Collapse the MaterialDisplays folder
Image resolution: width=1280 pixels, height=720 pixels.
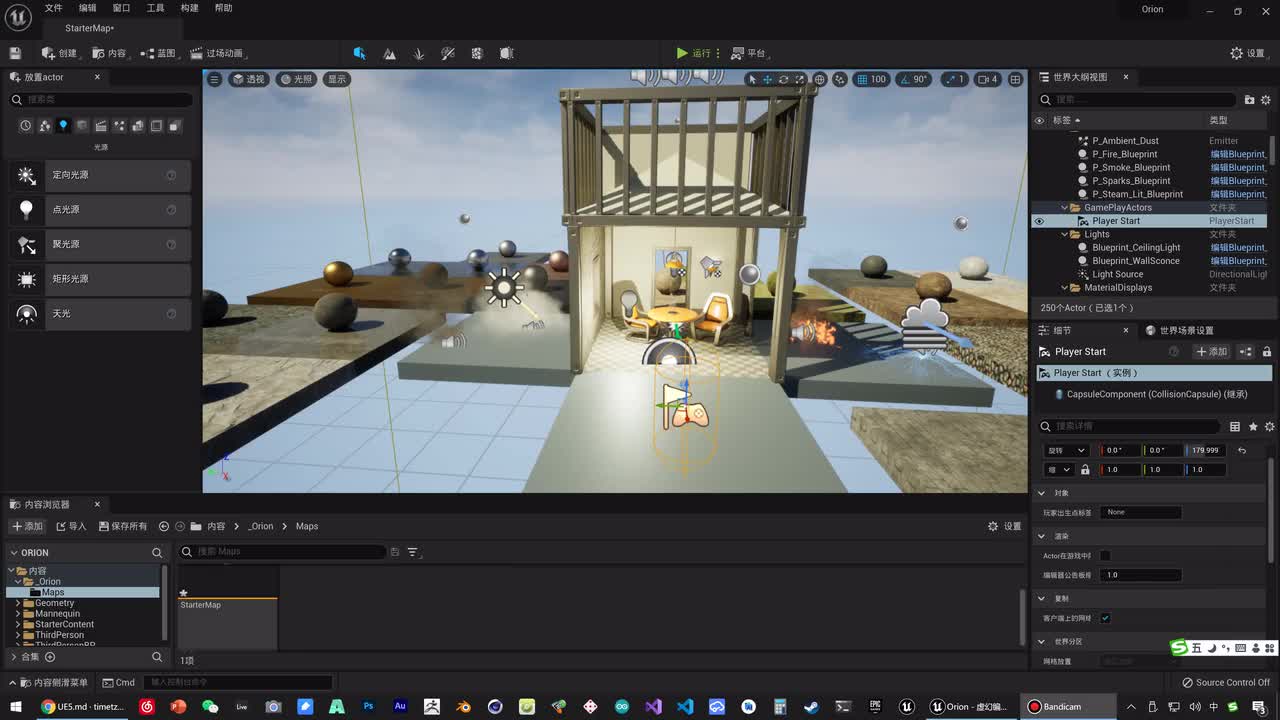[1064, 288]
